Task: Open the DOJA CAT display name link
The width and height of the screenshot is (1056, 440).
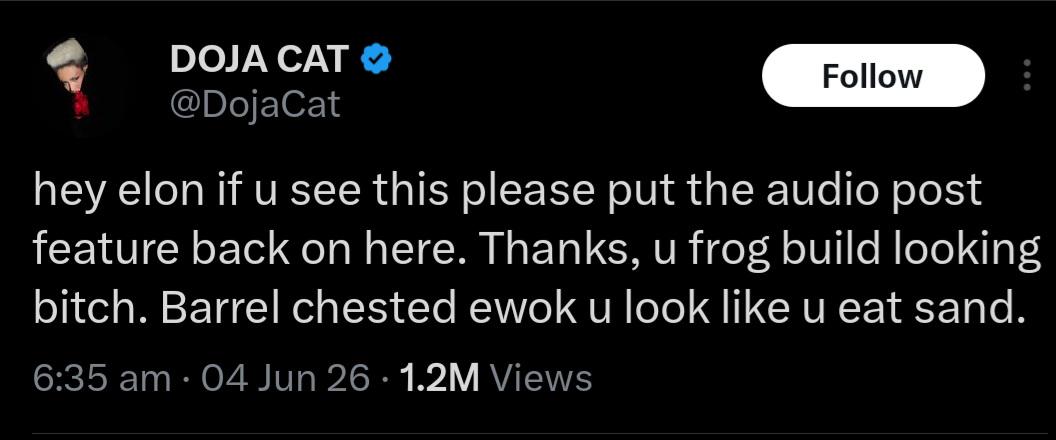Action: pos(260,60)
